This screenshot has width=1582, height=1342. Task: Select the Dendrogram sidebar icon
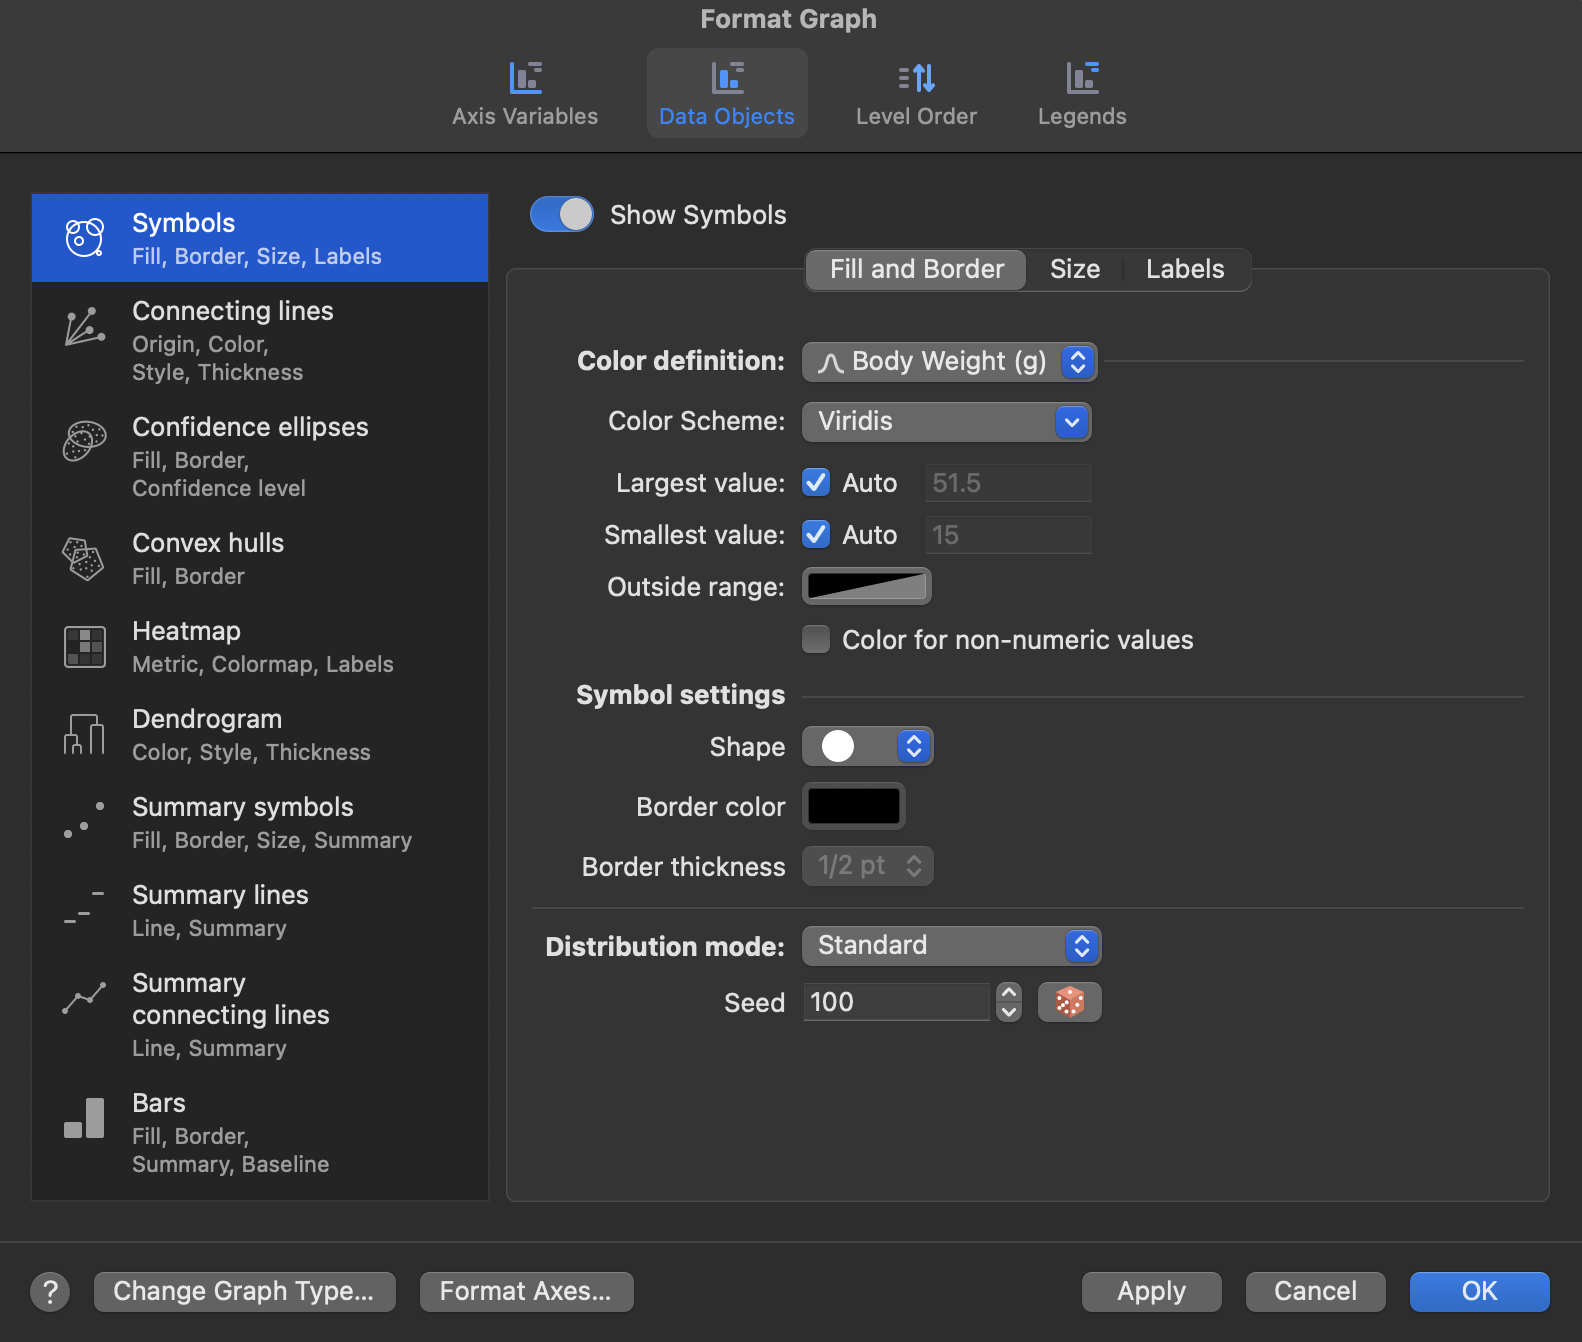(x=85, y=735)
